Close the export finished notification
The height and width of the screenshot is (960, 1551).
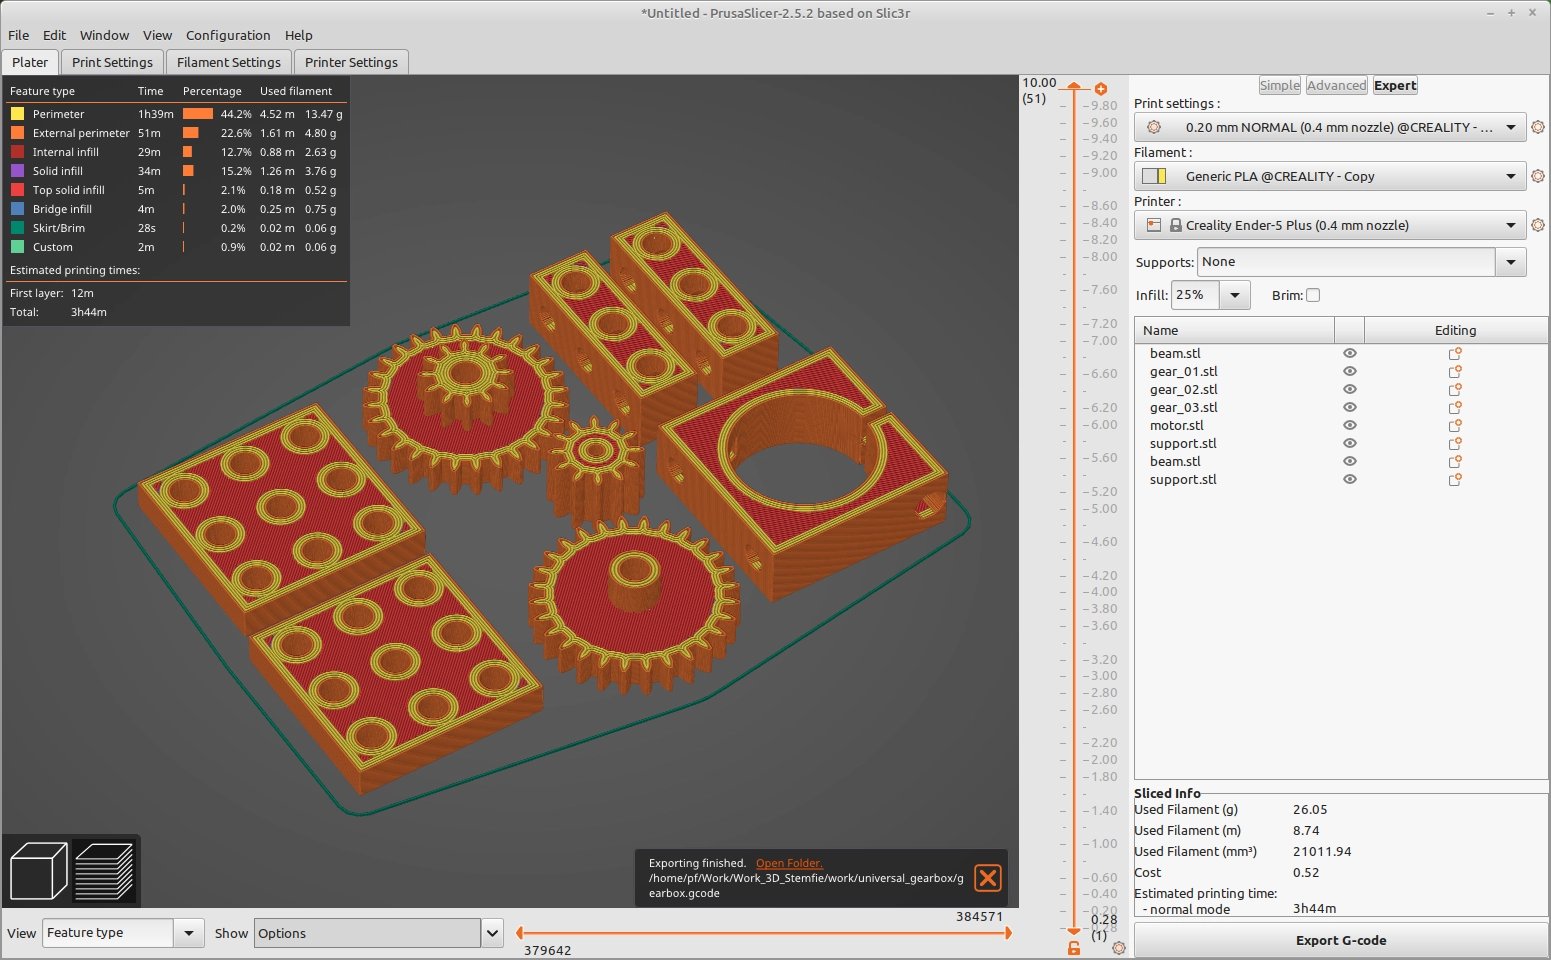pos(987,878)
